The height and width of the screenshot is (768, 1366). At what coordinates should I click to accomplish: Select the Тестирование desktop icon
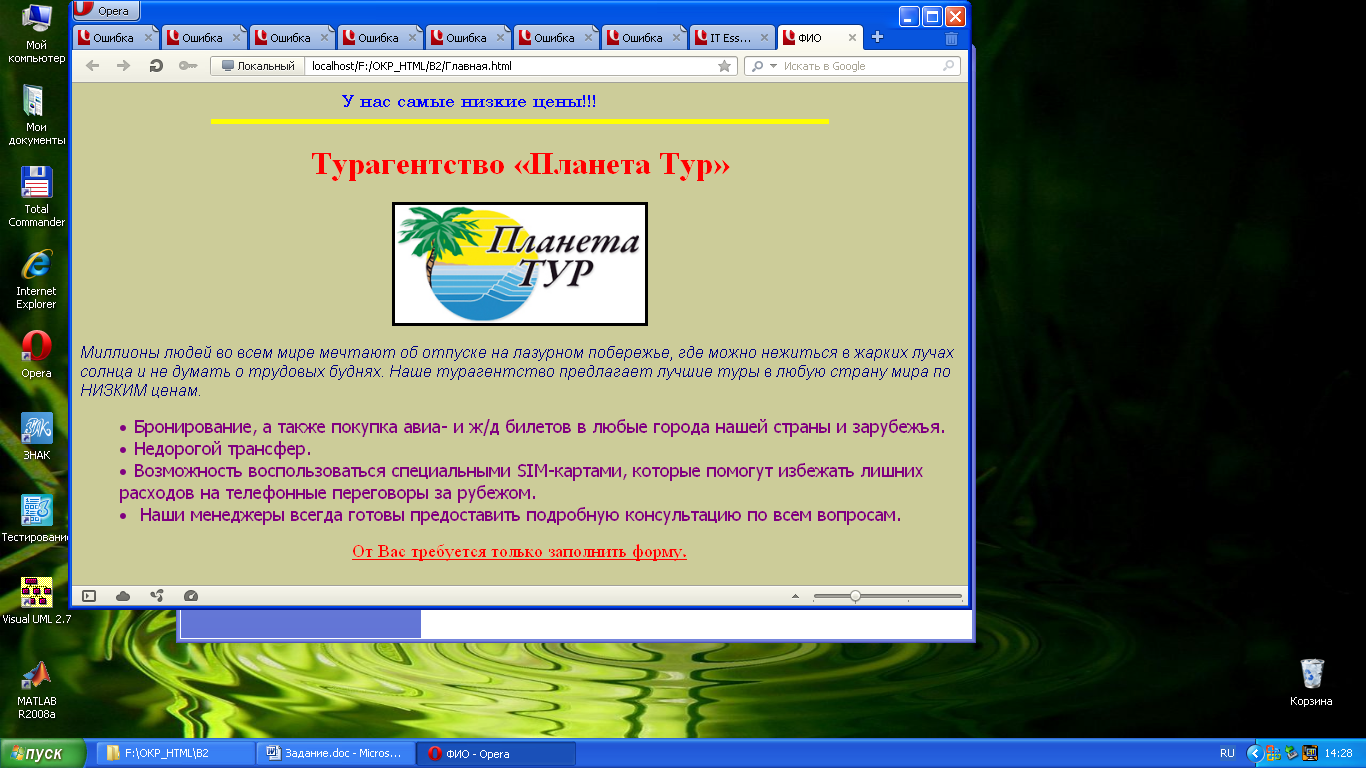pos(36,519)
